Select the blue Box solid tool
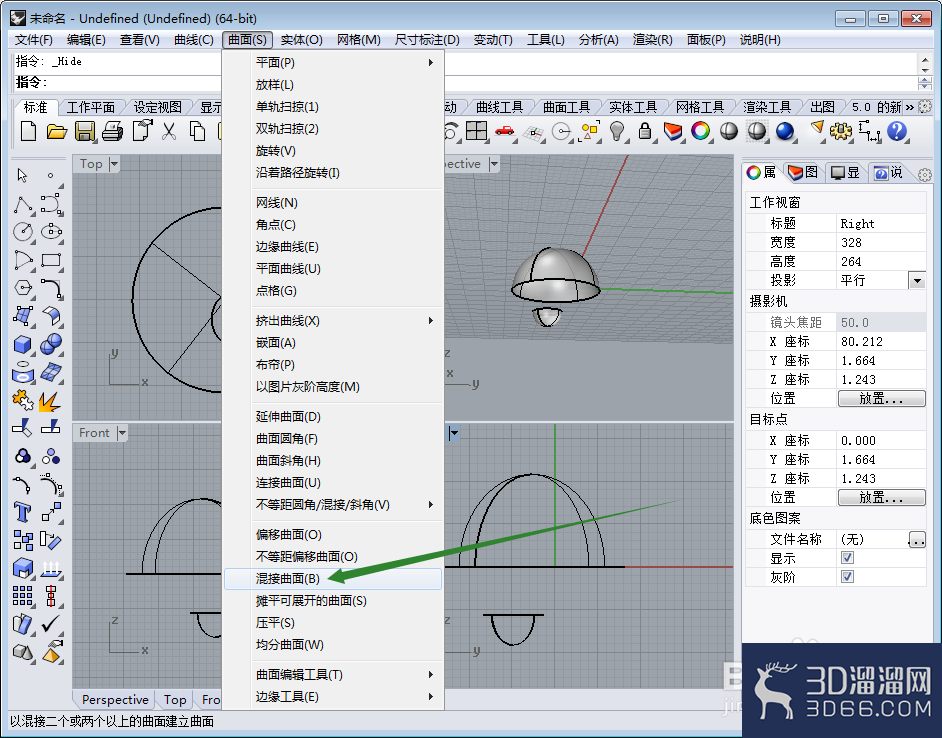 coord(23,344)
